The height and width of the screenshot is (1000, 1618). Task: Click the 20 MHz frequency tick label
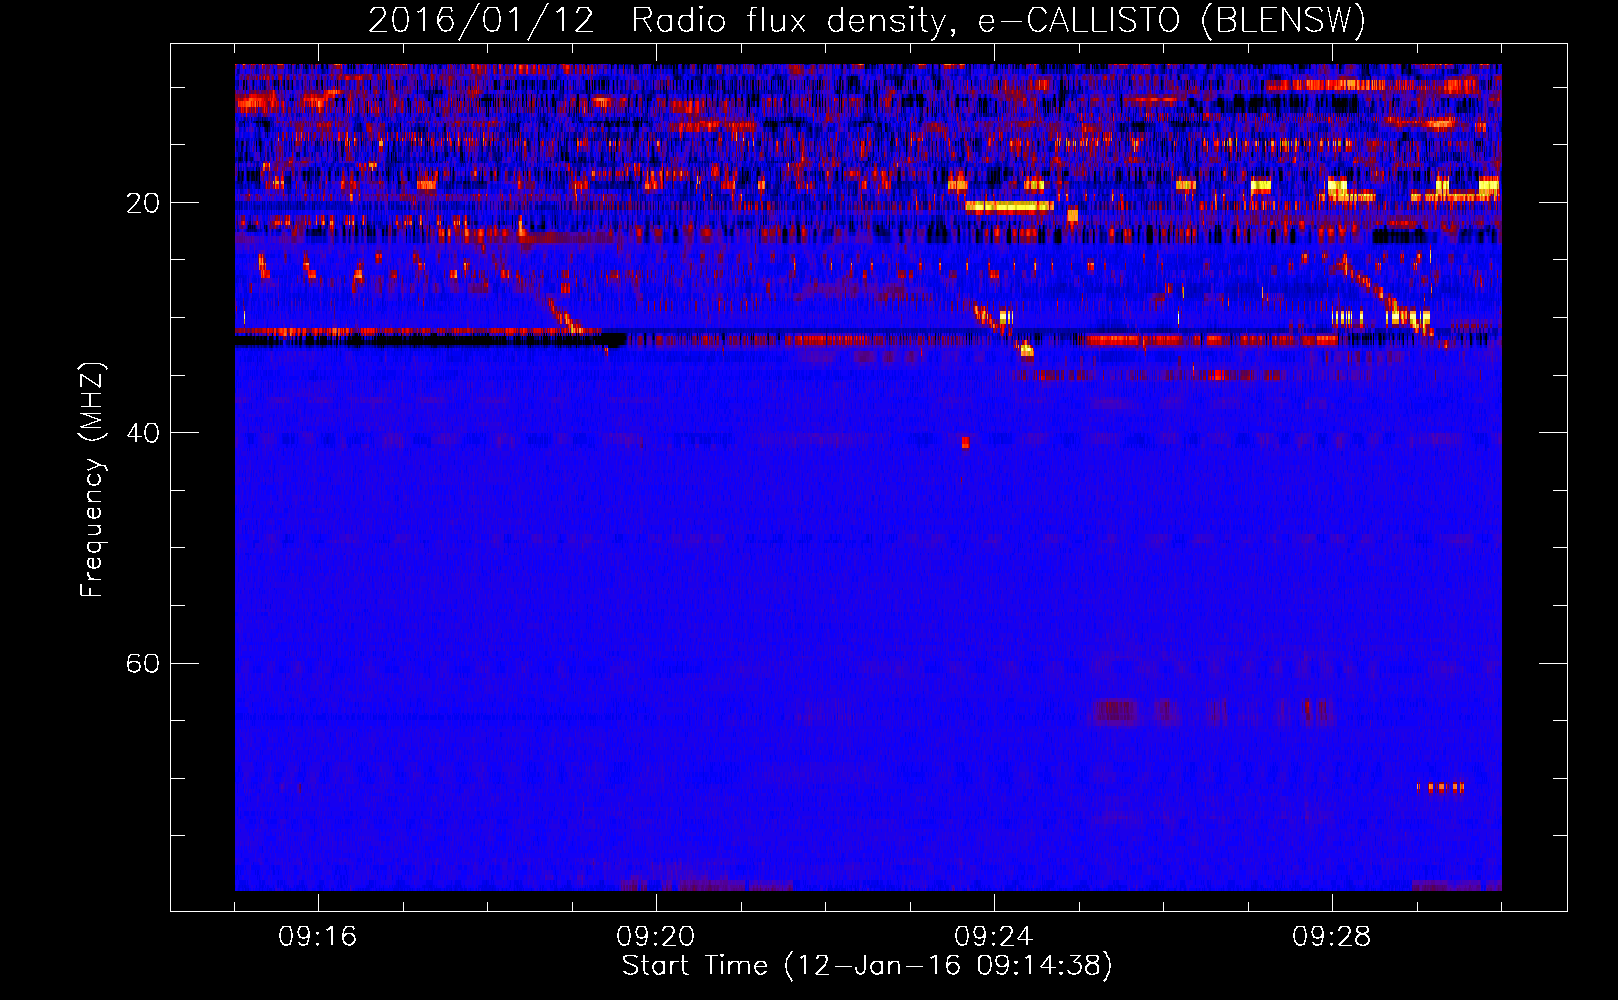pos(143,203)
